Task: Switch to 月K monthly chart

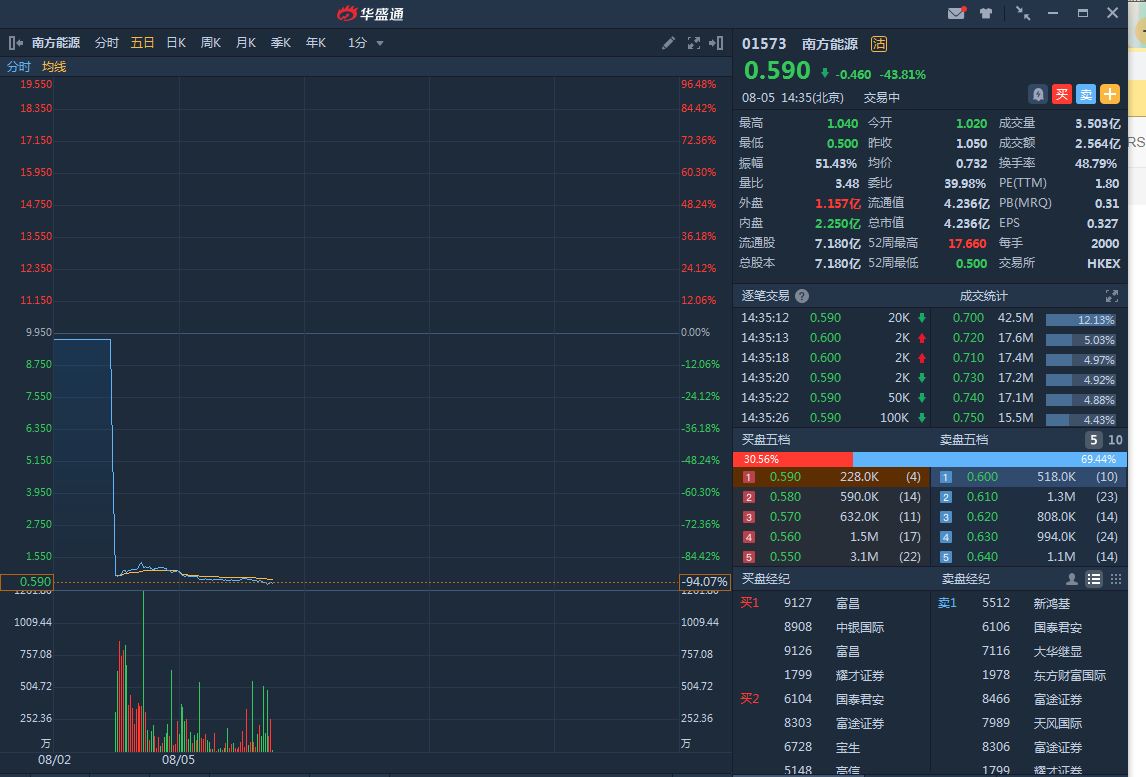Action: point(246,43)
